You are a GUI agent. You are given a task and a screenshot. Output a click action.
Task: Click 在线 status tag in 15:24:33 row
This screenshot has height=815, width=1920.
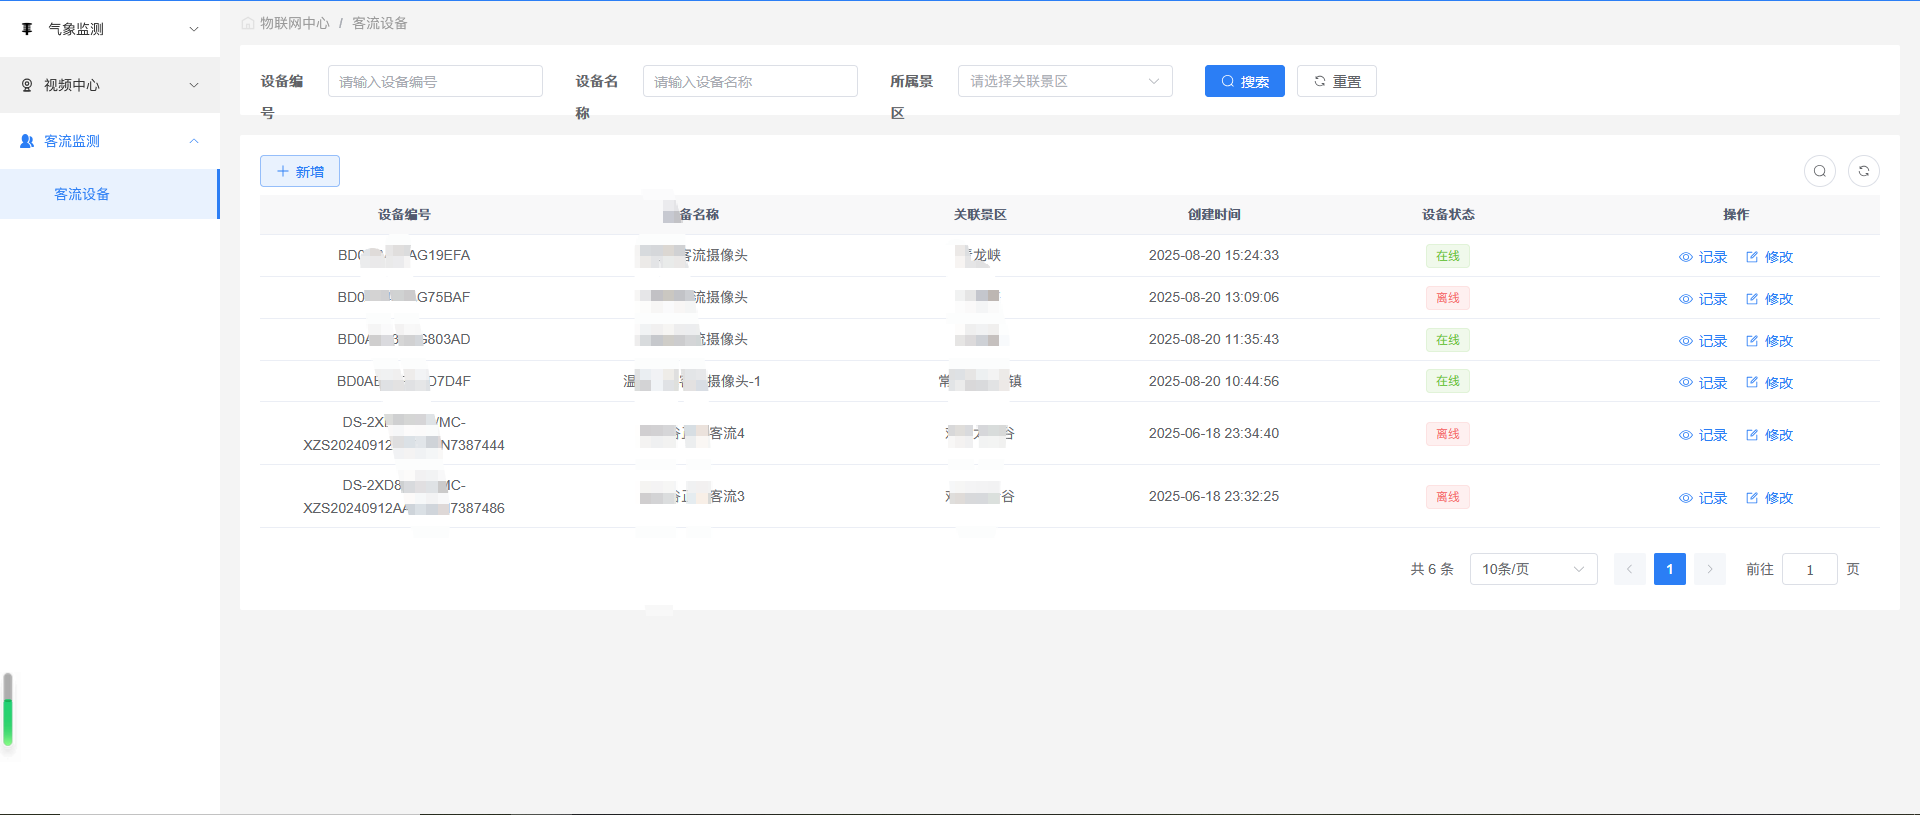[x=1448, y=256]
